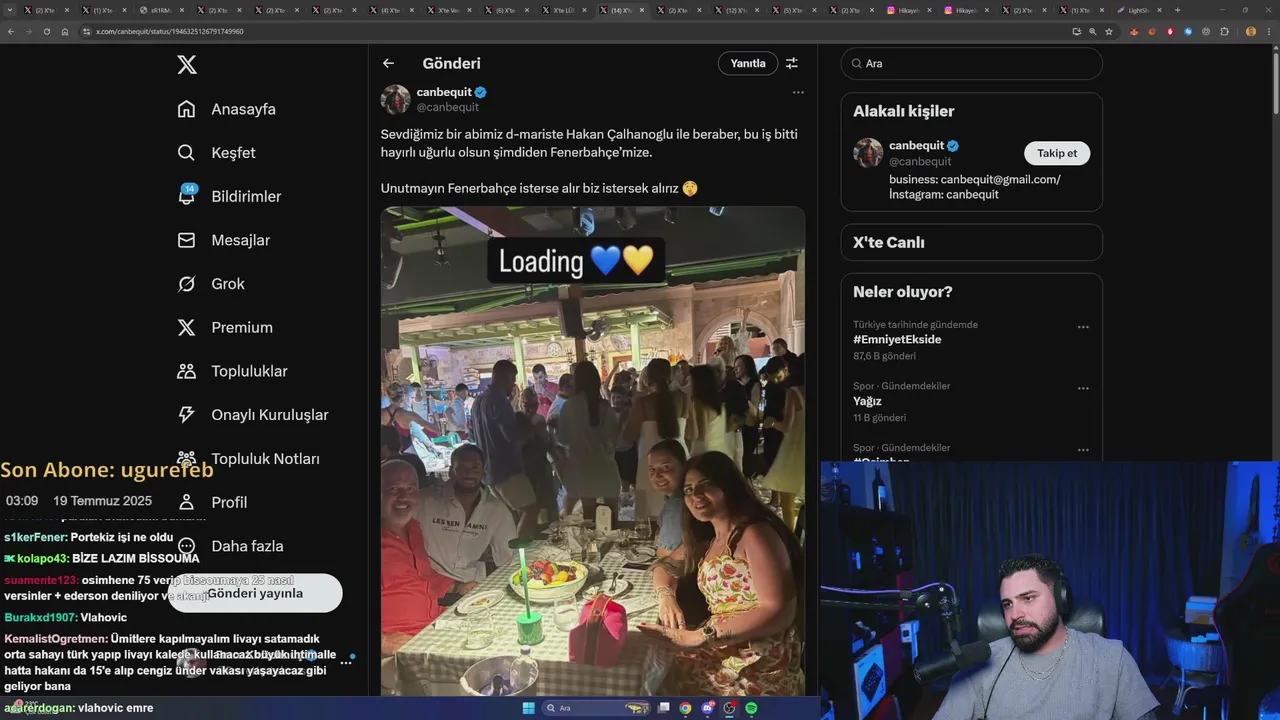The height and width of the screenshot is (720, 1280).
Task: Open Chrome profile avatar
Action: [1250, 31]
